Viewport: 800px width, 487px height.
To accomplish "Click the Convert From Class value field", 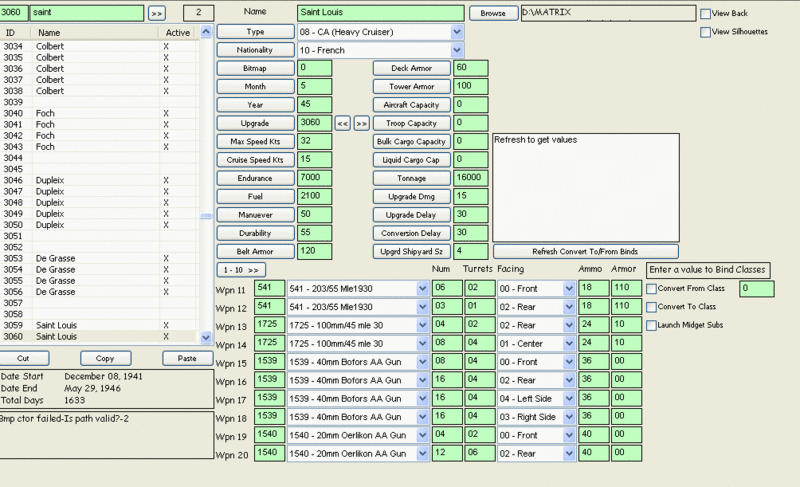I will pos(757,289).
